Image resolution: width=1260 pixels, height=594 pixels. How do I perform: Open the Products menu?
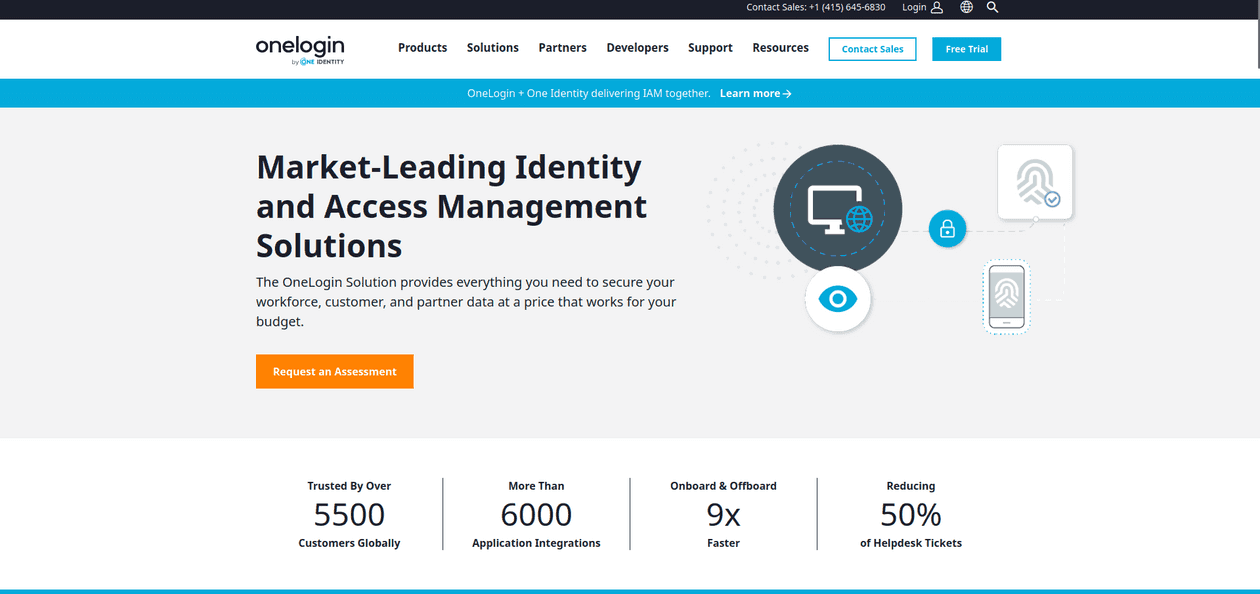422,47
